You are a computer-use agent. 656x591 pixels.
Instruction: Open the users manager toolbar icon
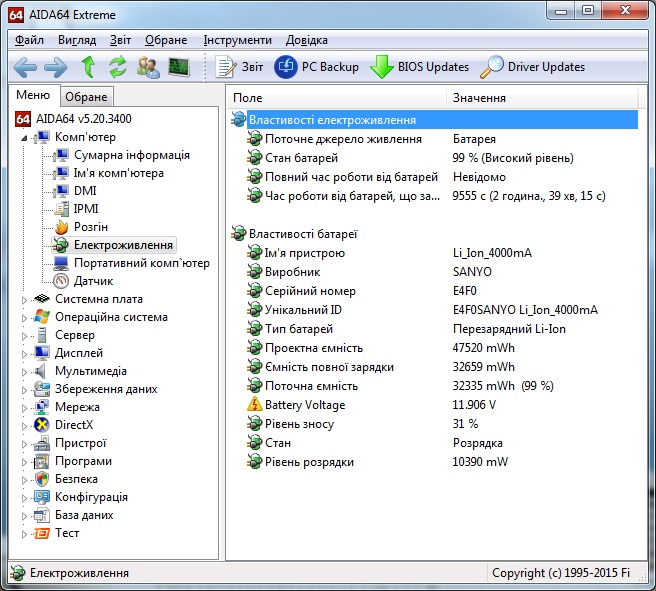coord(148,67)
